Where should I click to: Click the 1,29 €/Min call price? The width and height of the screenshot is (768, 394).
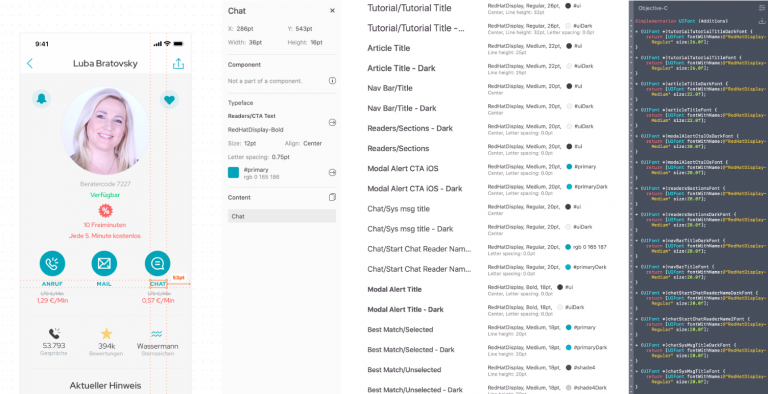pos(52,300)
